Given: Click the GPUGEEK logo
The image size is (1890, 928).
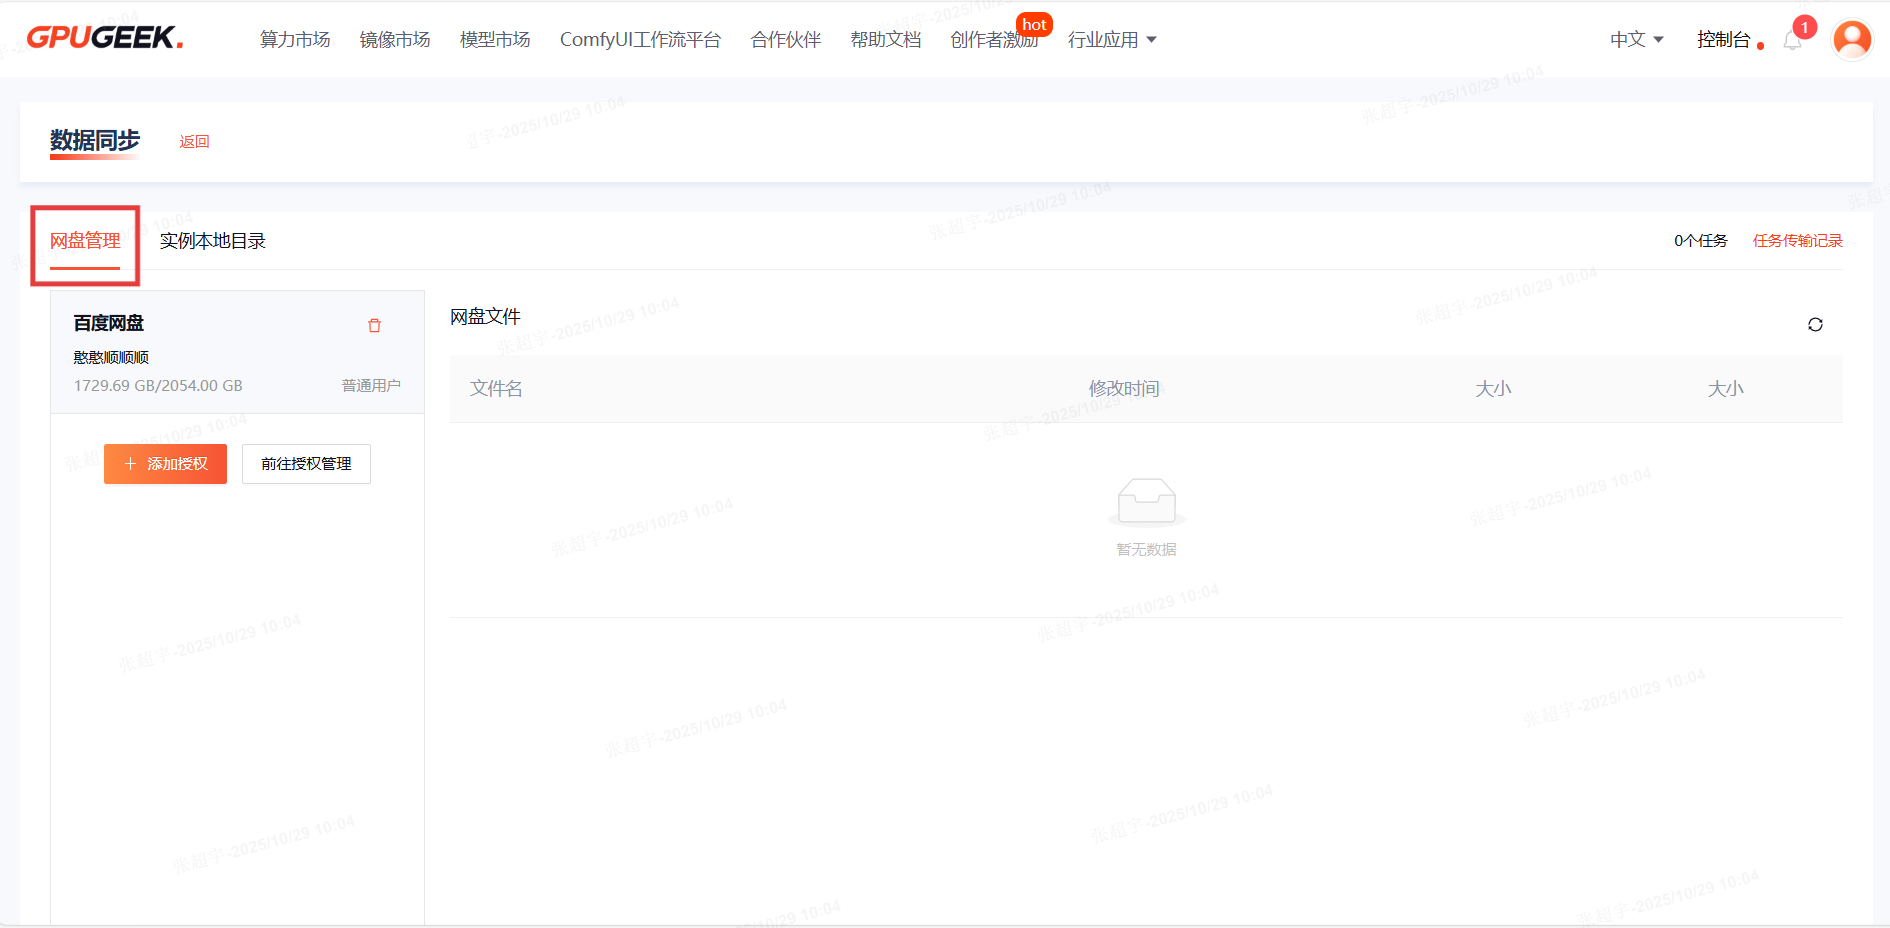Looking at the screenshot, I should click(x=105, y=38).
